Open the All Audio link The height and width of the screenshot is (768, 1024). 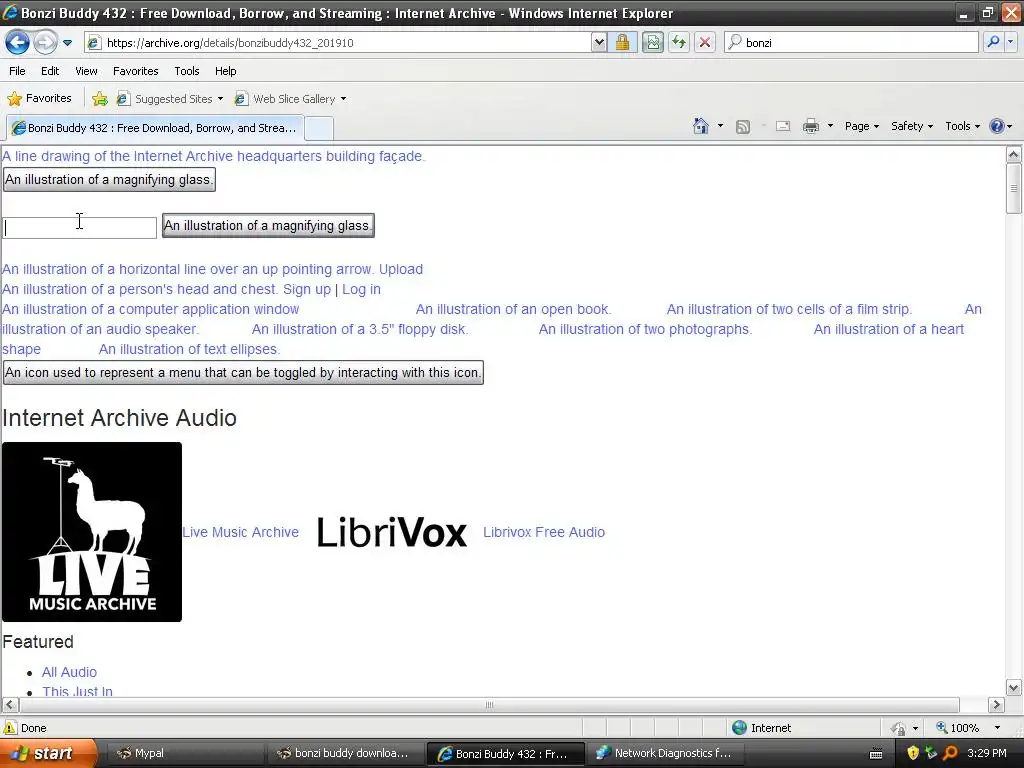[69, 672]
